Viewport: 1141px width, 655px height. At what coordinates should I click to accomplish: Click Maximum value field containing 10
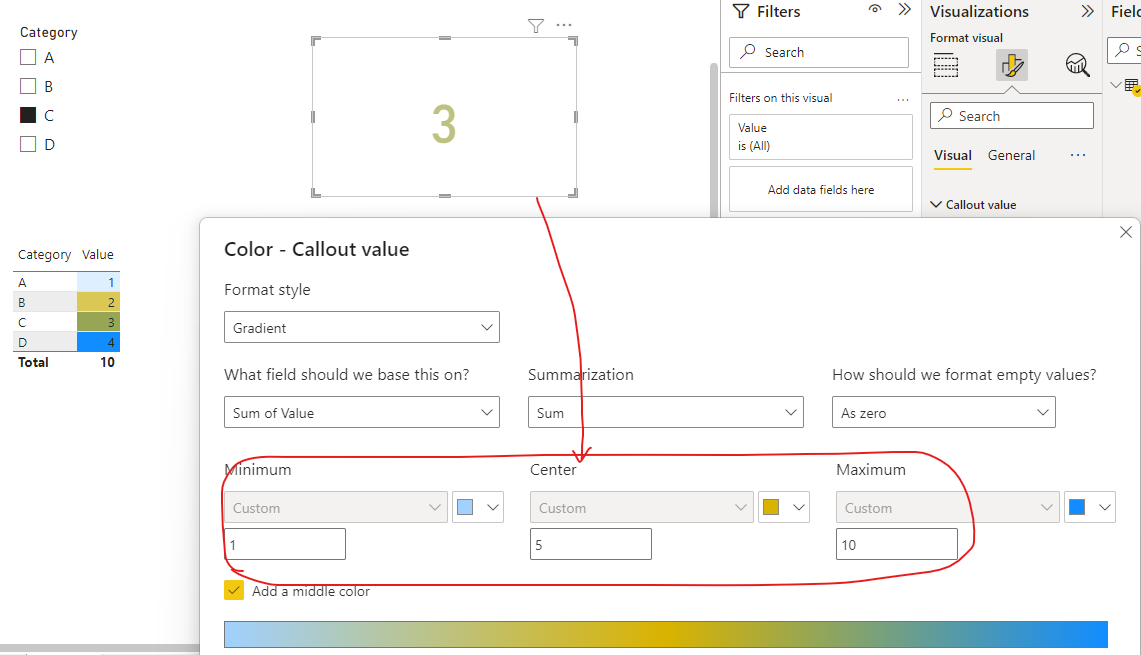coord(896,544)
